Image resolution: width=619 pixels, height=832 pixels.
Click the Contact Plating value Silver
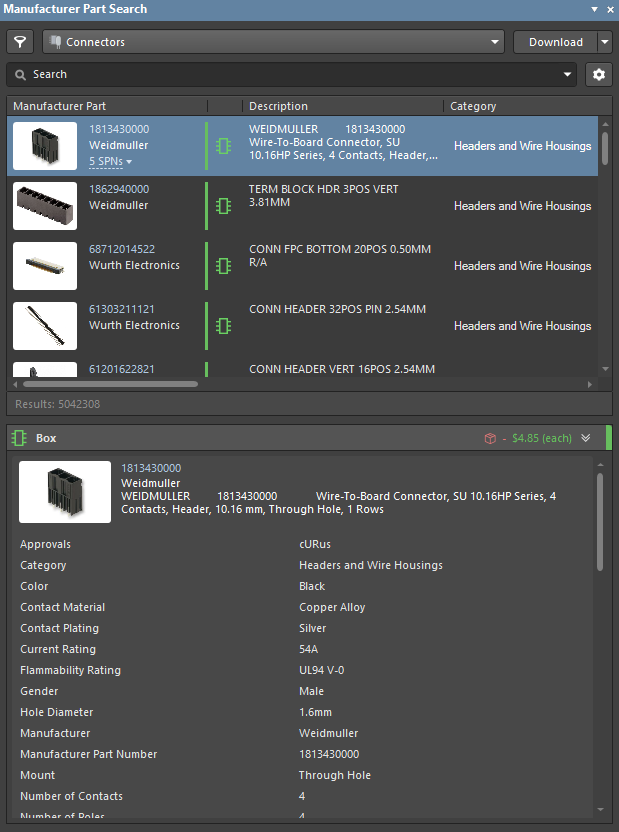312,628
